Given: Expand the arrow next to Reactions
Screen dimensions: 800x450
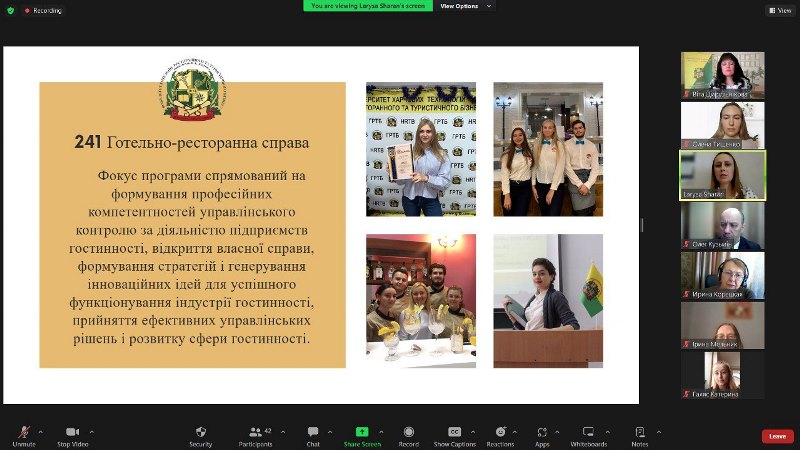Looking at the screenshot, I should click(x=514, y=432).
